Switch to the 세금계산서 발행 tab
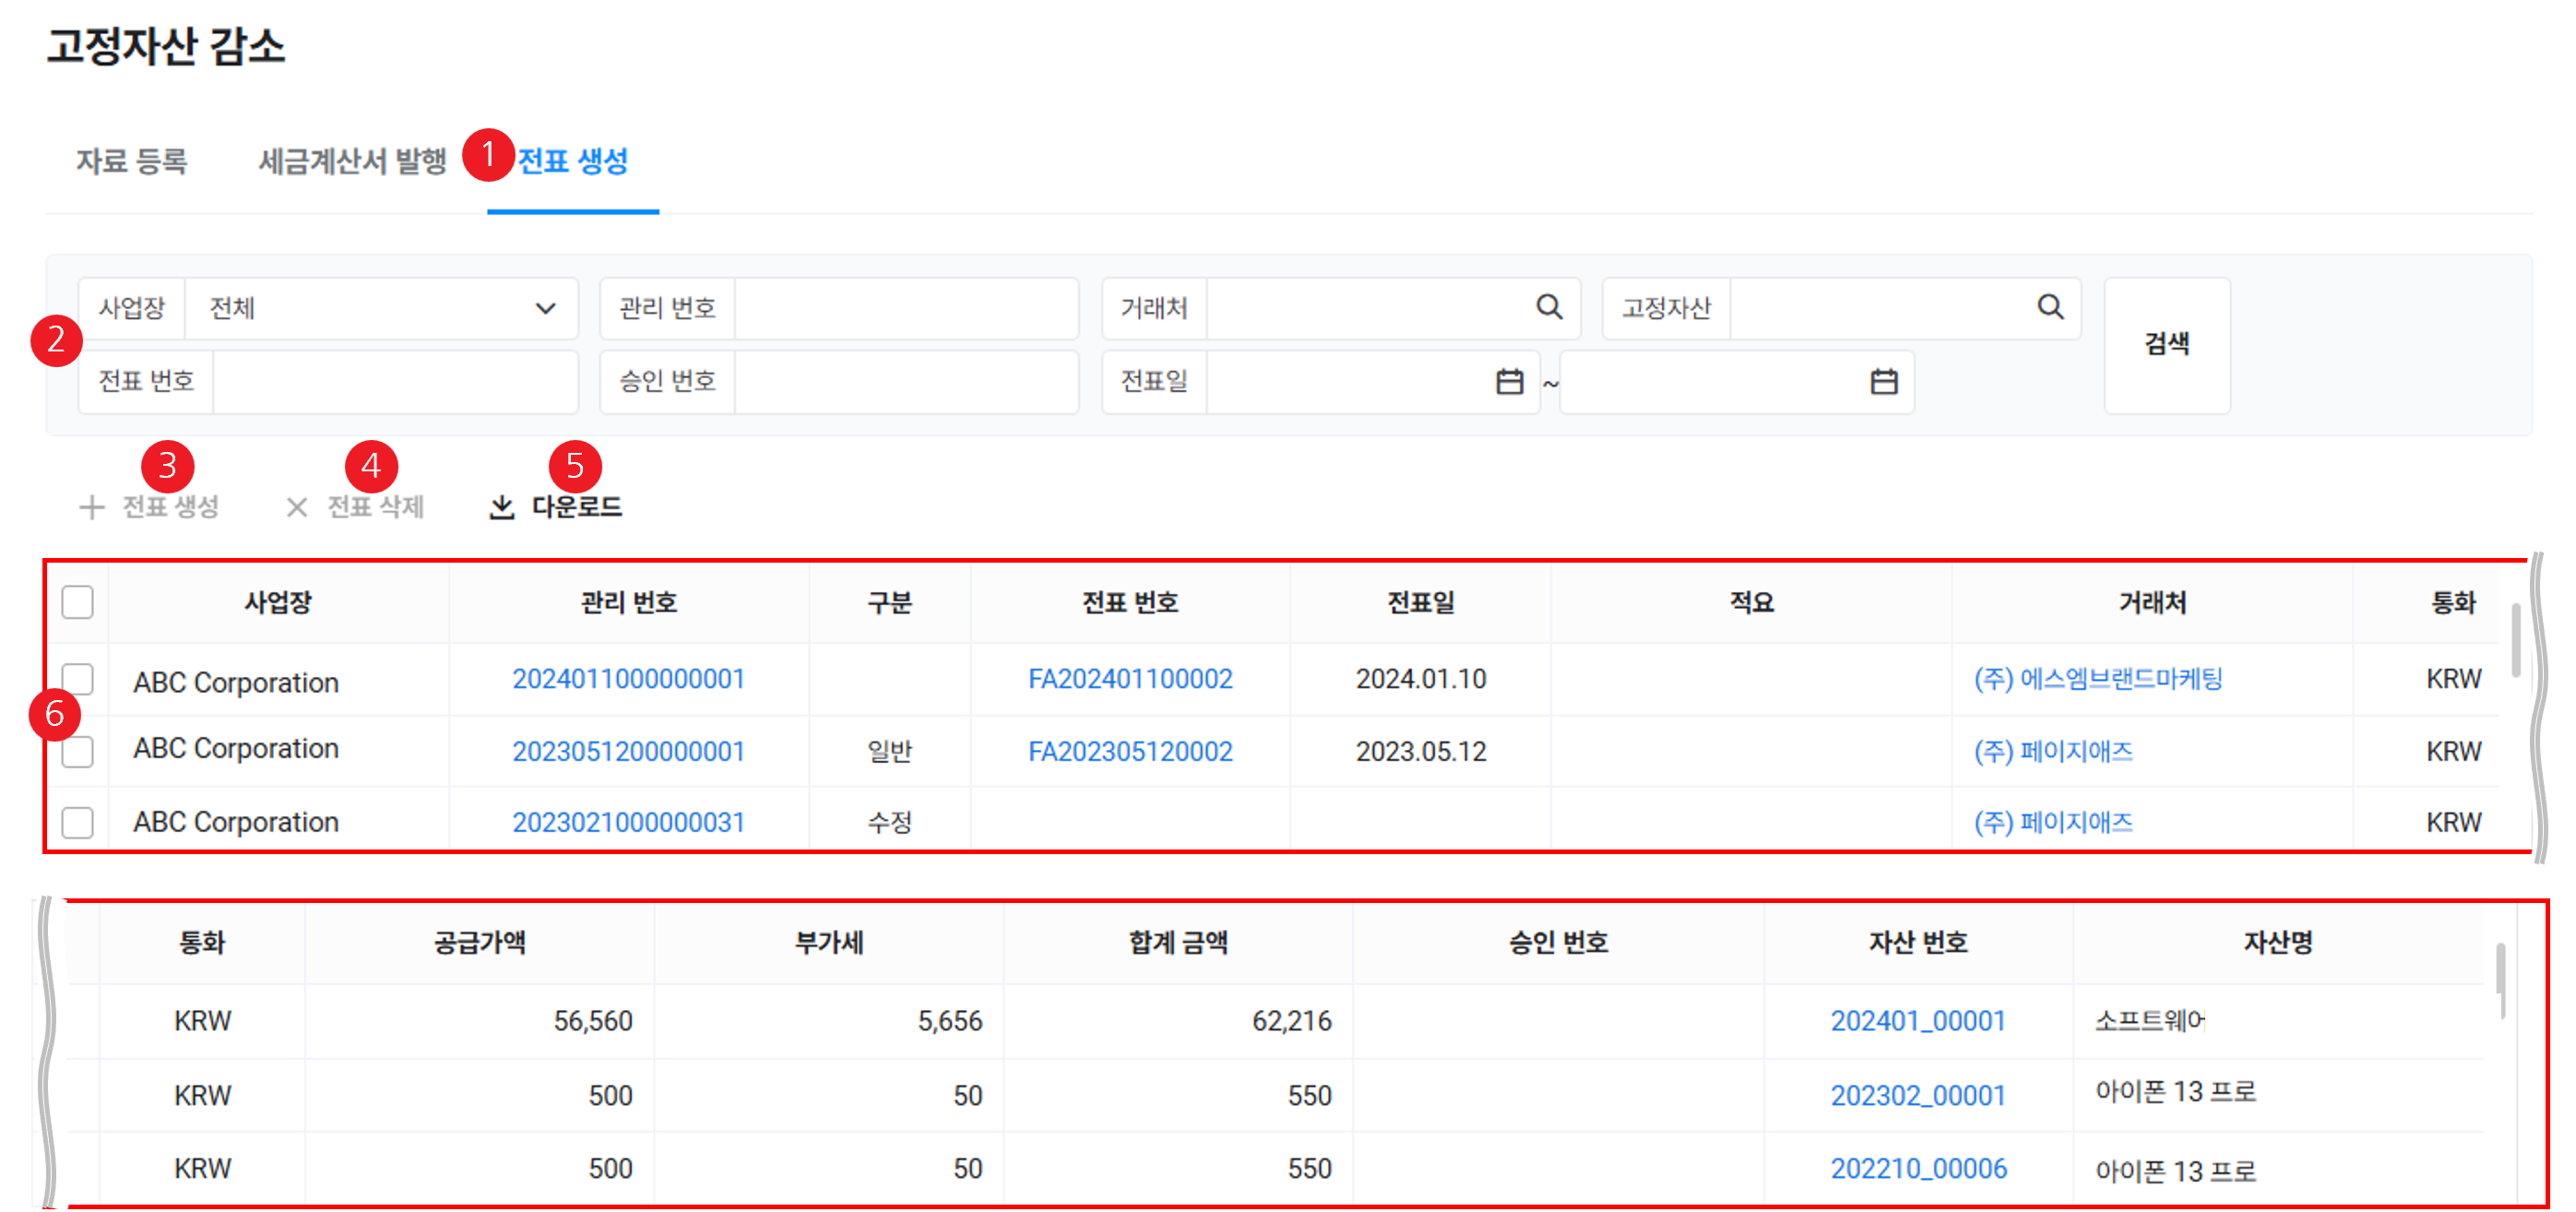The width and height of the screenshot is (2576, 1212). (x=352, y=161)
